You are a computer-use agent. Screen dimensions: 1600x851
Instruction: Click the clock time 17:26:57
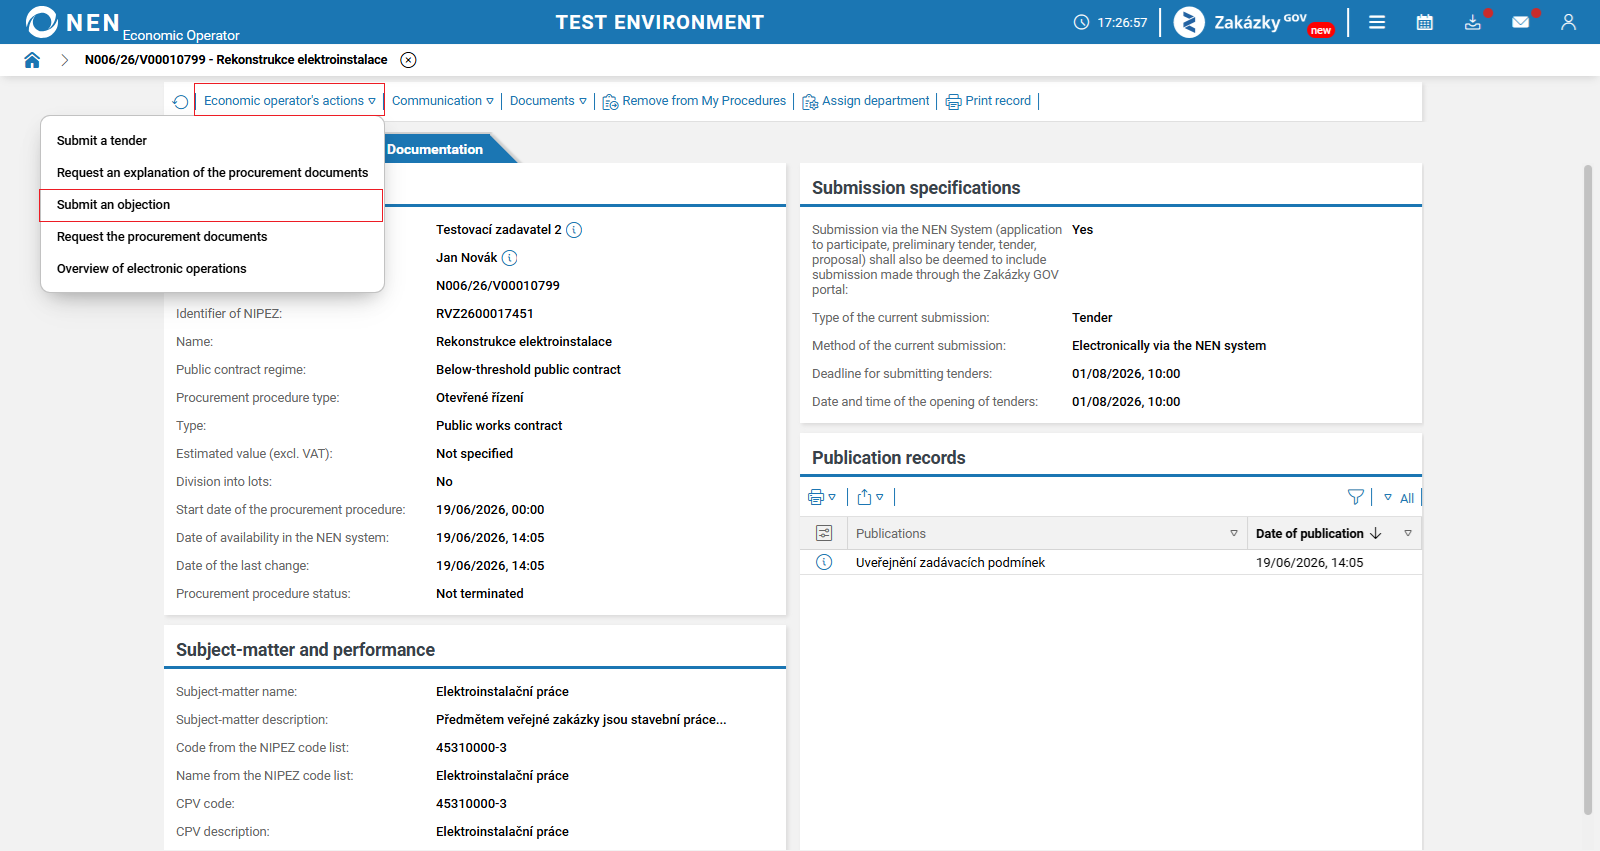[1122, 22]
